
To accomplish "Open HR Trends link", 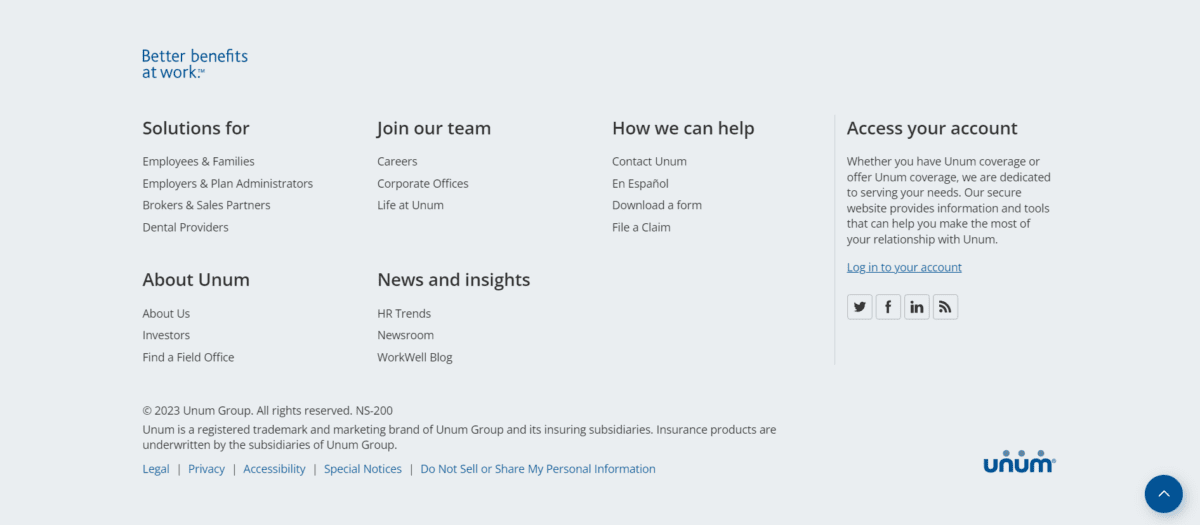I will tap(404, 313).
